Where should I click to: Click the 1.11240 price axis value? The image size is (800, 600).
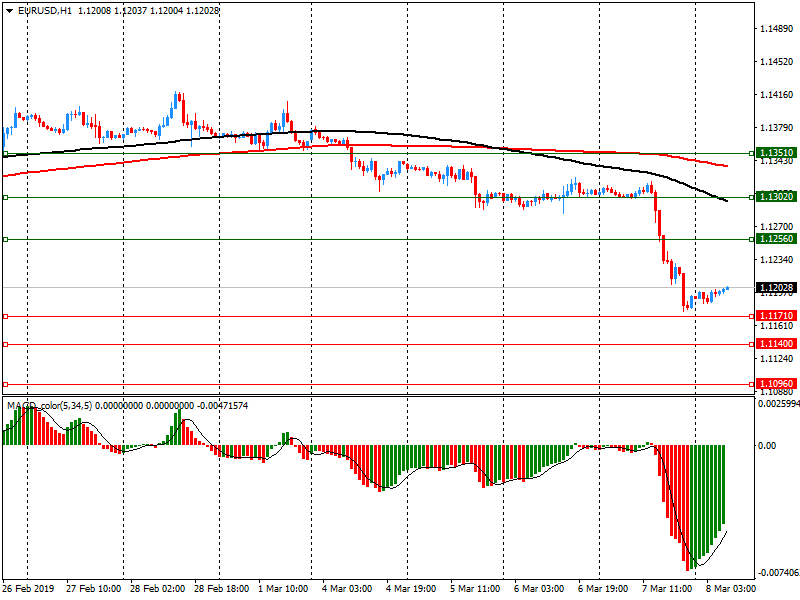click(777, 359)
